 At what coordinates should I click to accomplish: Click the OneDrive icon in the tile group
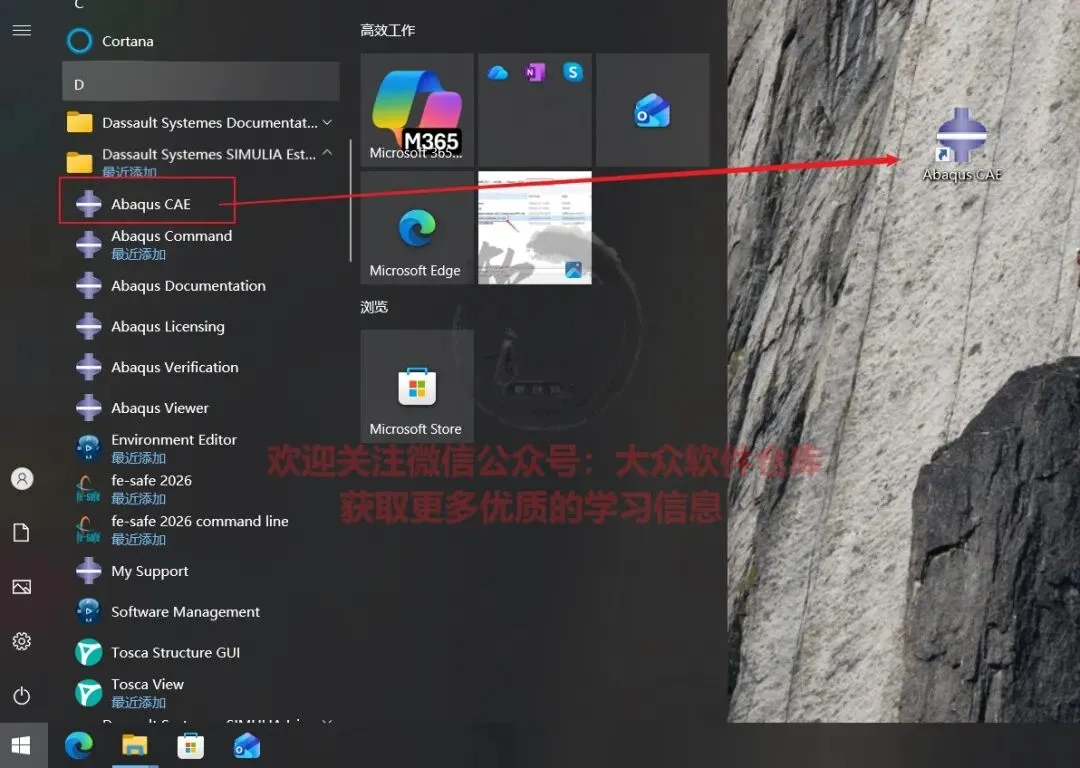497,72
